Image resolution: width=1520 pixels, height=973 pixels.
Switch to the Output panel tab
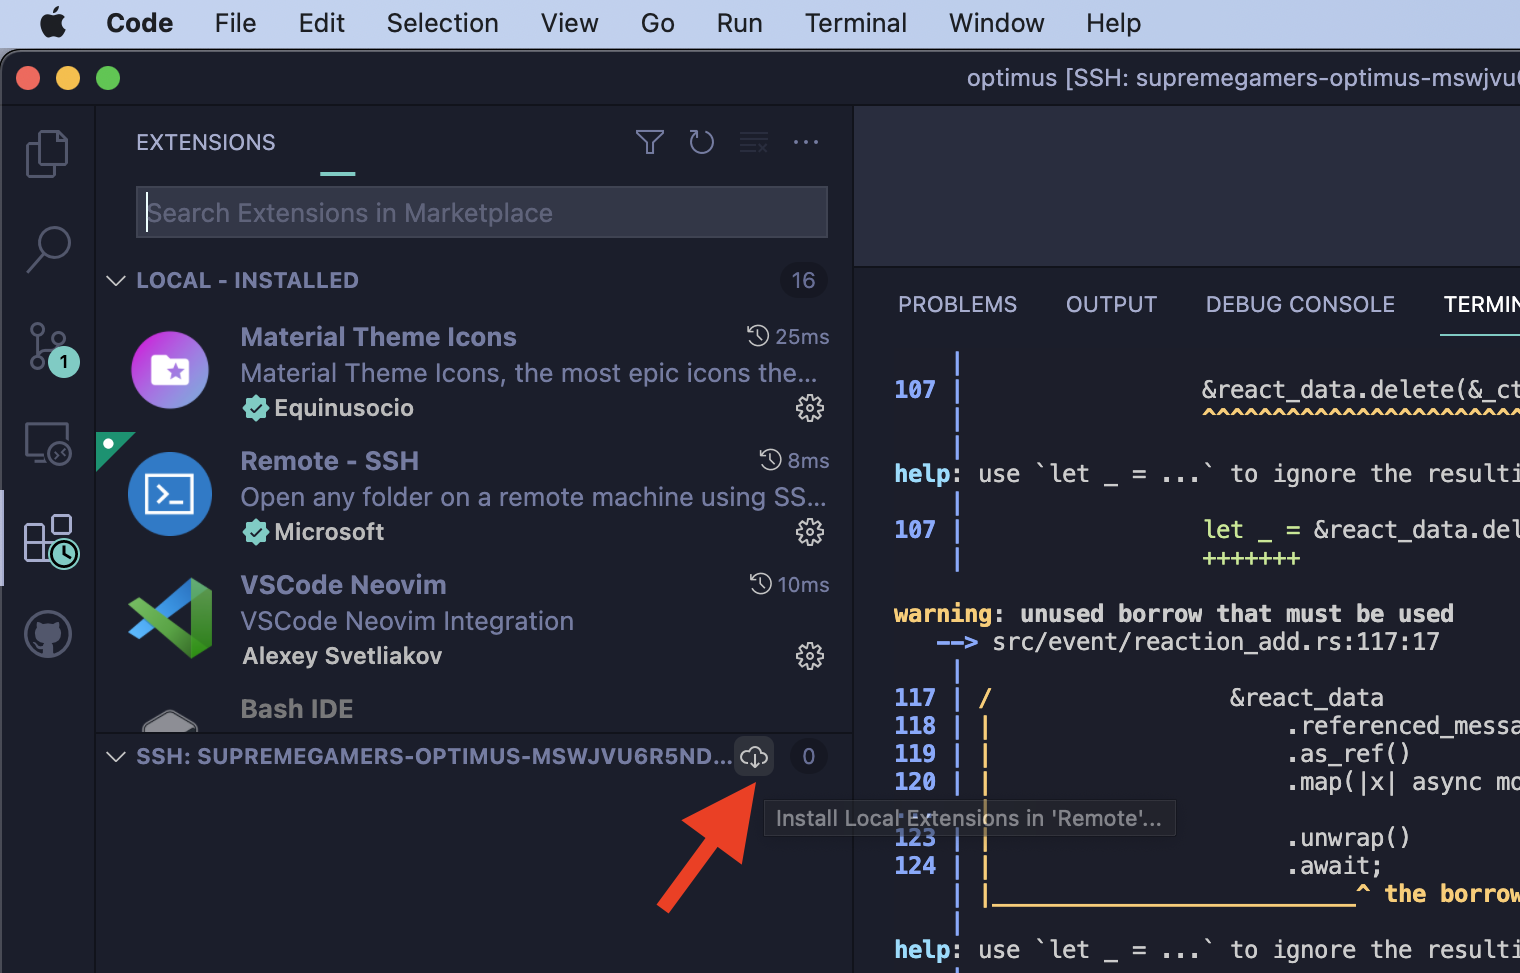[1111, 305]
